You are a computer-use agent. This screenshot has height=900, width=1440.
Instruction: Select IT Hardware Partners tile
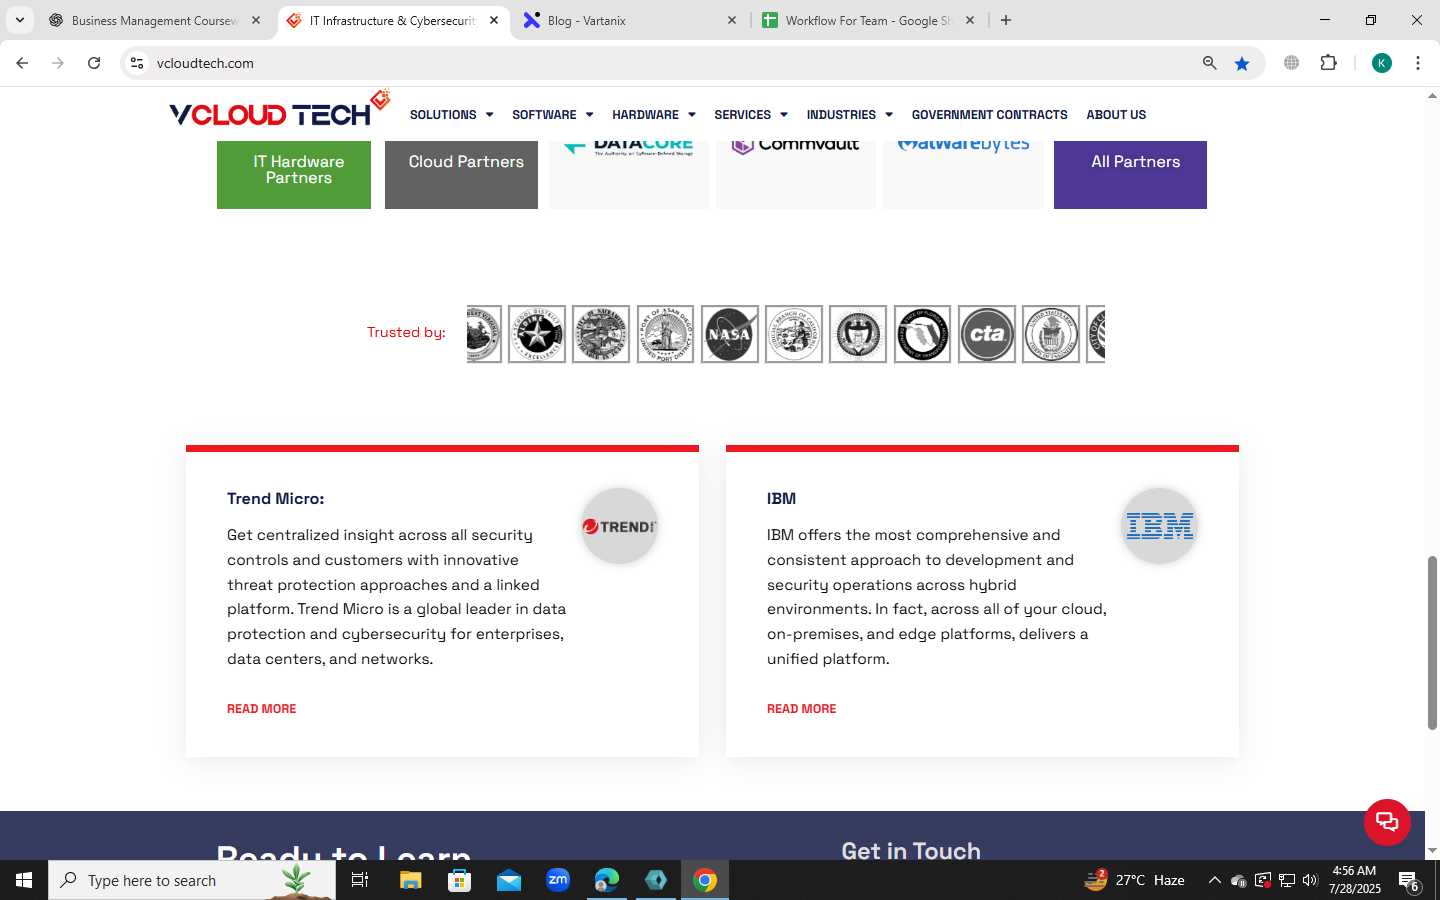(x=294, y=175)
